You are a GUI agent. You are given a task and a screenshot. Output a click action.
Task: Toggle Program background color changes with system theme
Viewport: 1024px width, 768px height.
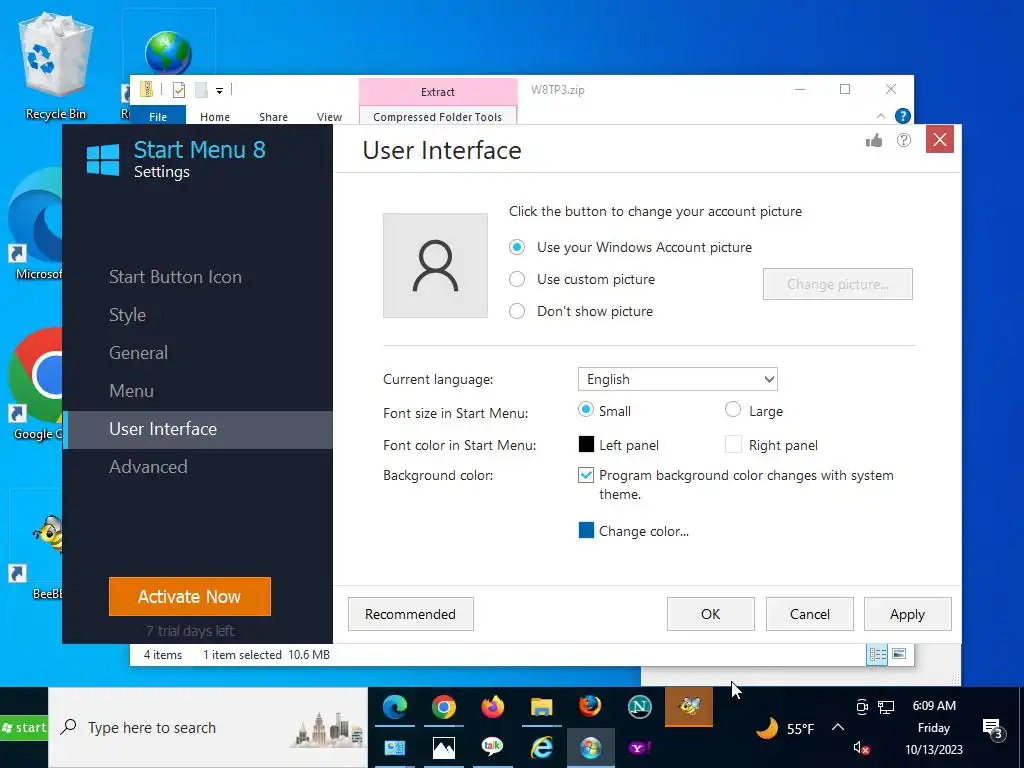pos(586,475)
